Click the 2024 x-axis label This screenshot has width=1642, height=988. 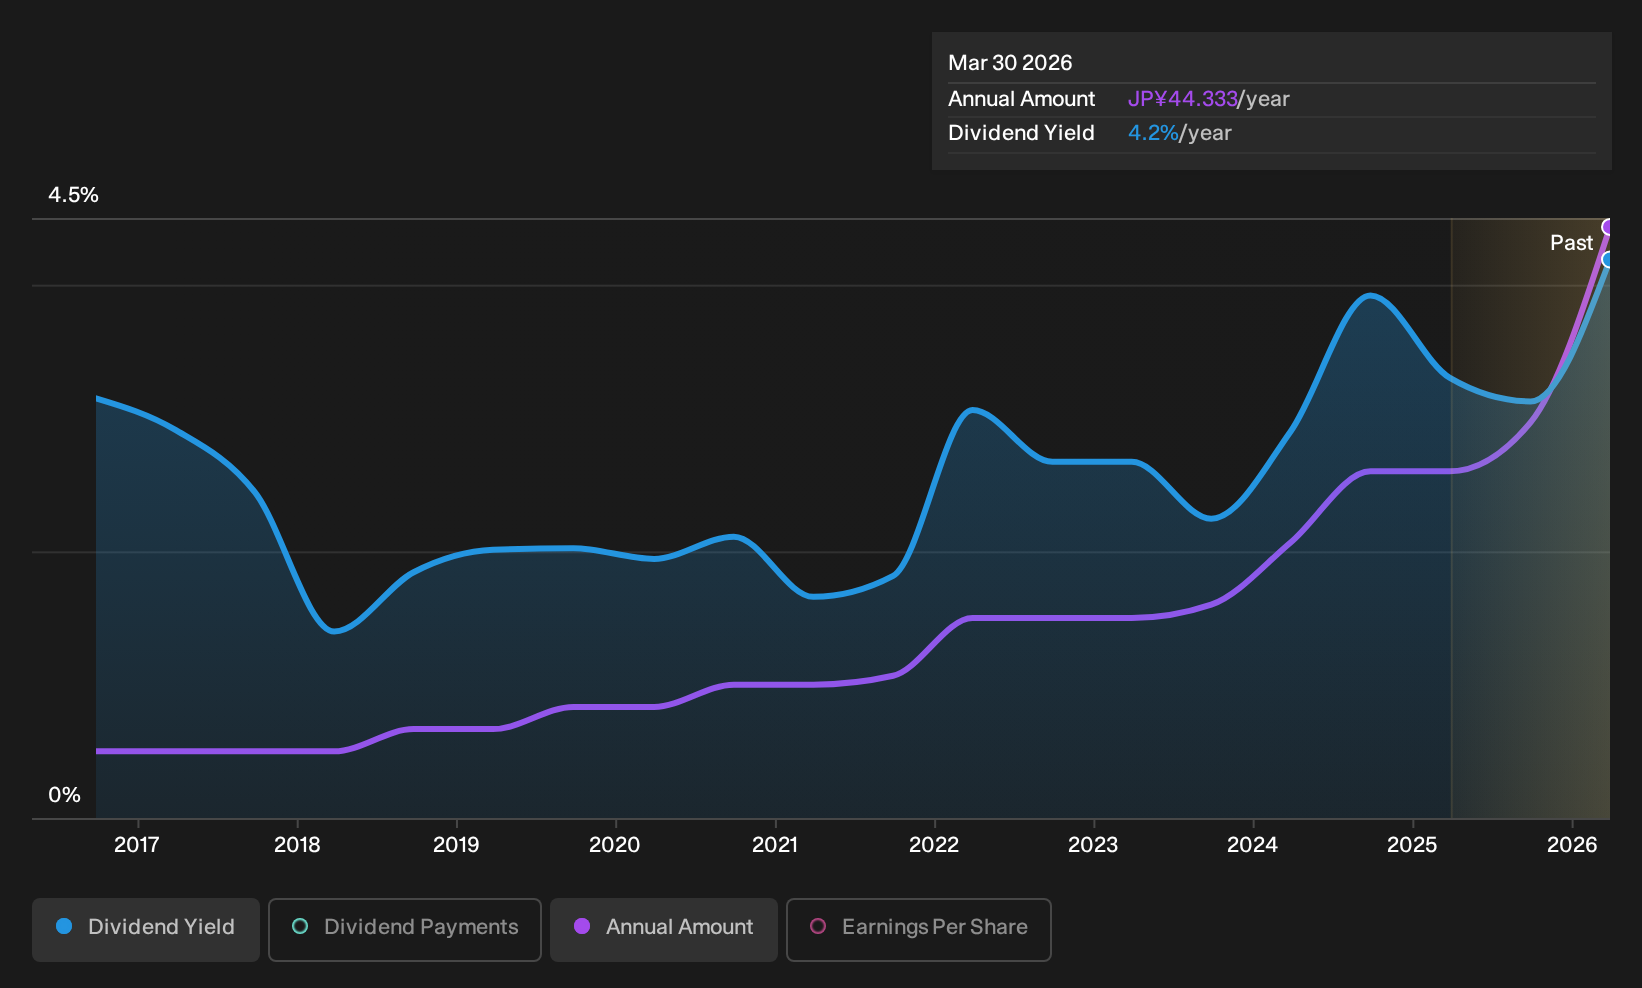(x=1252, y=845)
